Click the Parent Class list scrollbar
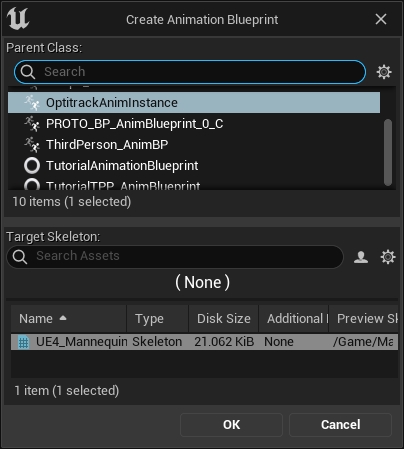404x449 pixels. (388, 152)
